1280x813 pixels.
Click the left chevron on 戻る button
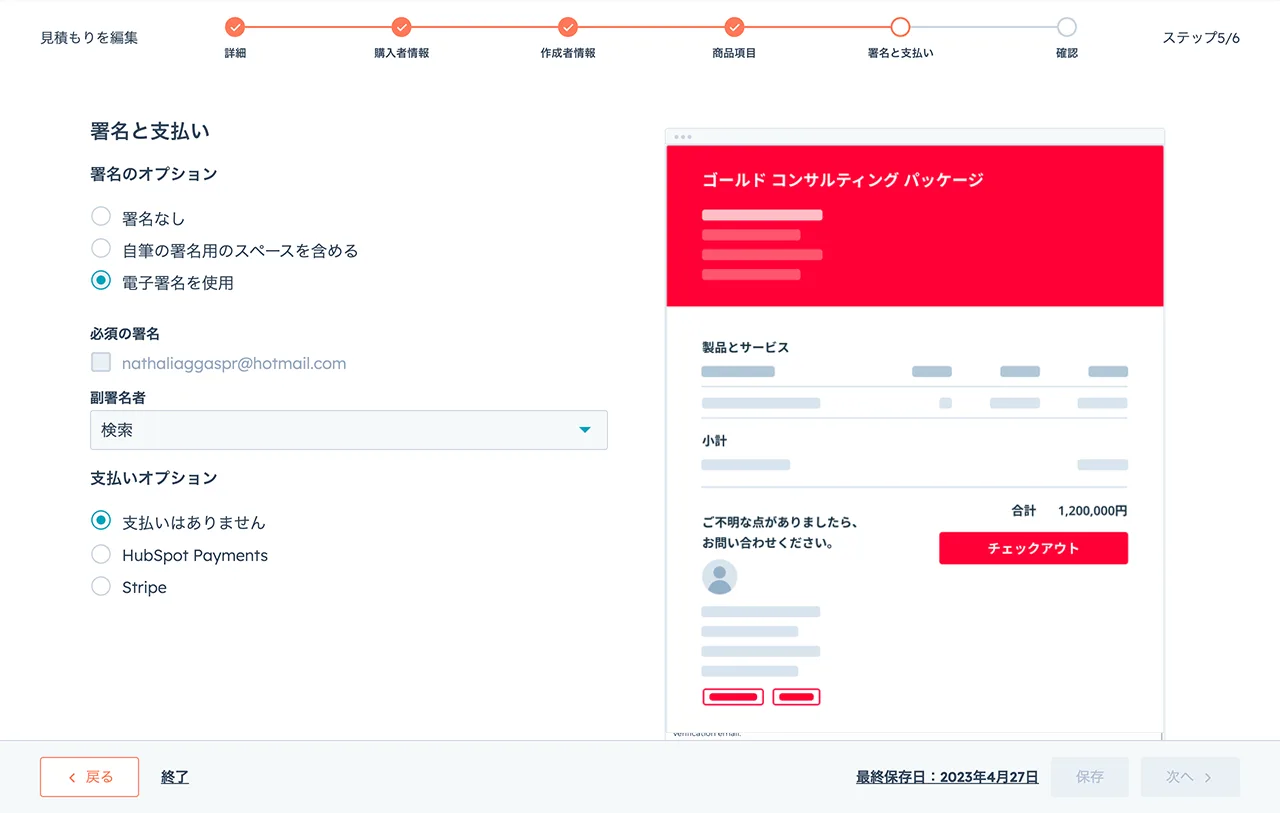tap(71, 777)
